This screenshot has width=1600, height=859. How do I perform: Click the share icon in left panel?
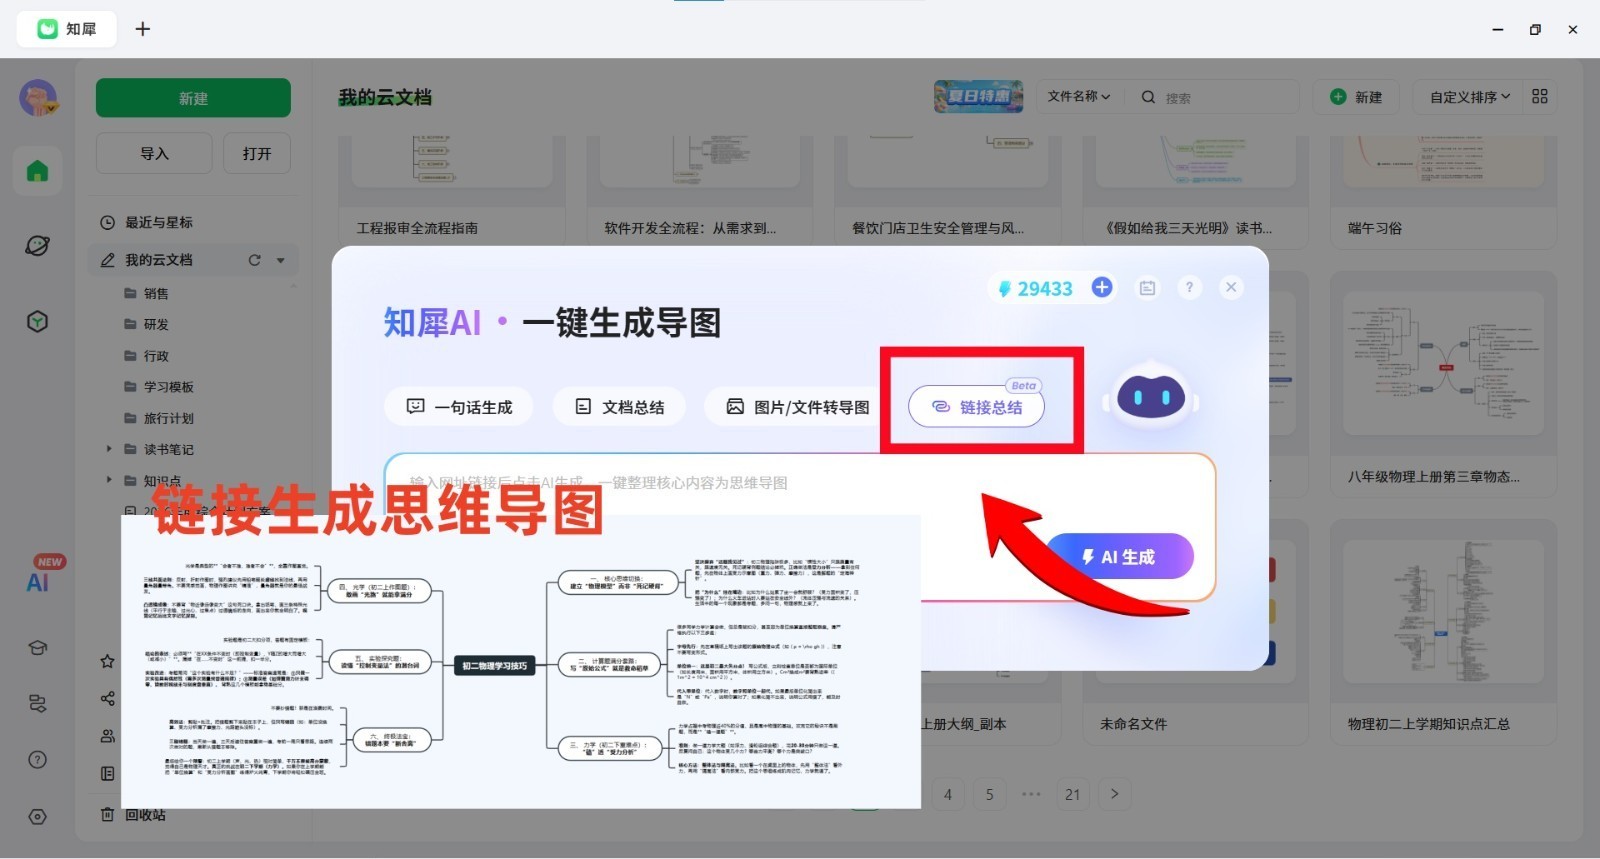107,699
